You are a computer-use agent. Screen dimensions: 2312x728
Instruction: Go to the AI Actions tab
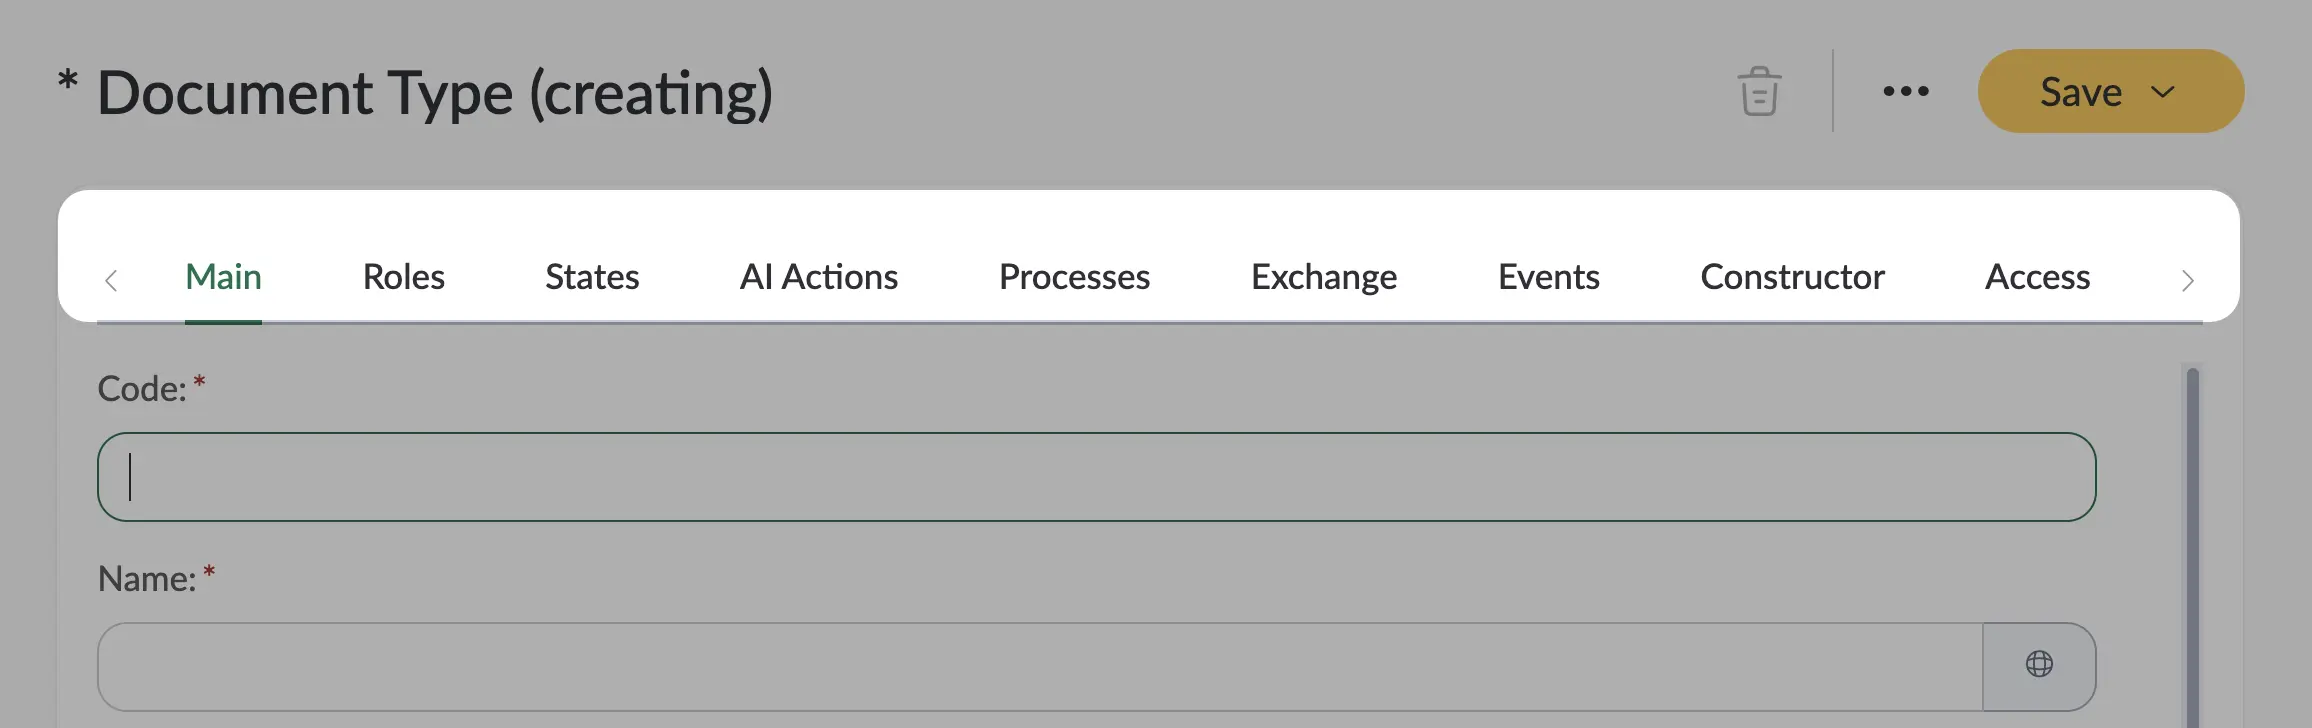pos(819,277)
